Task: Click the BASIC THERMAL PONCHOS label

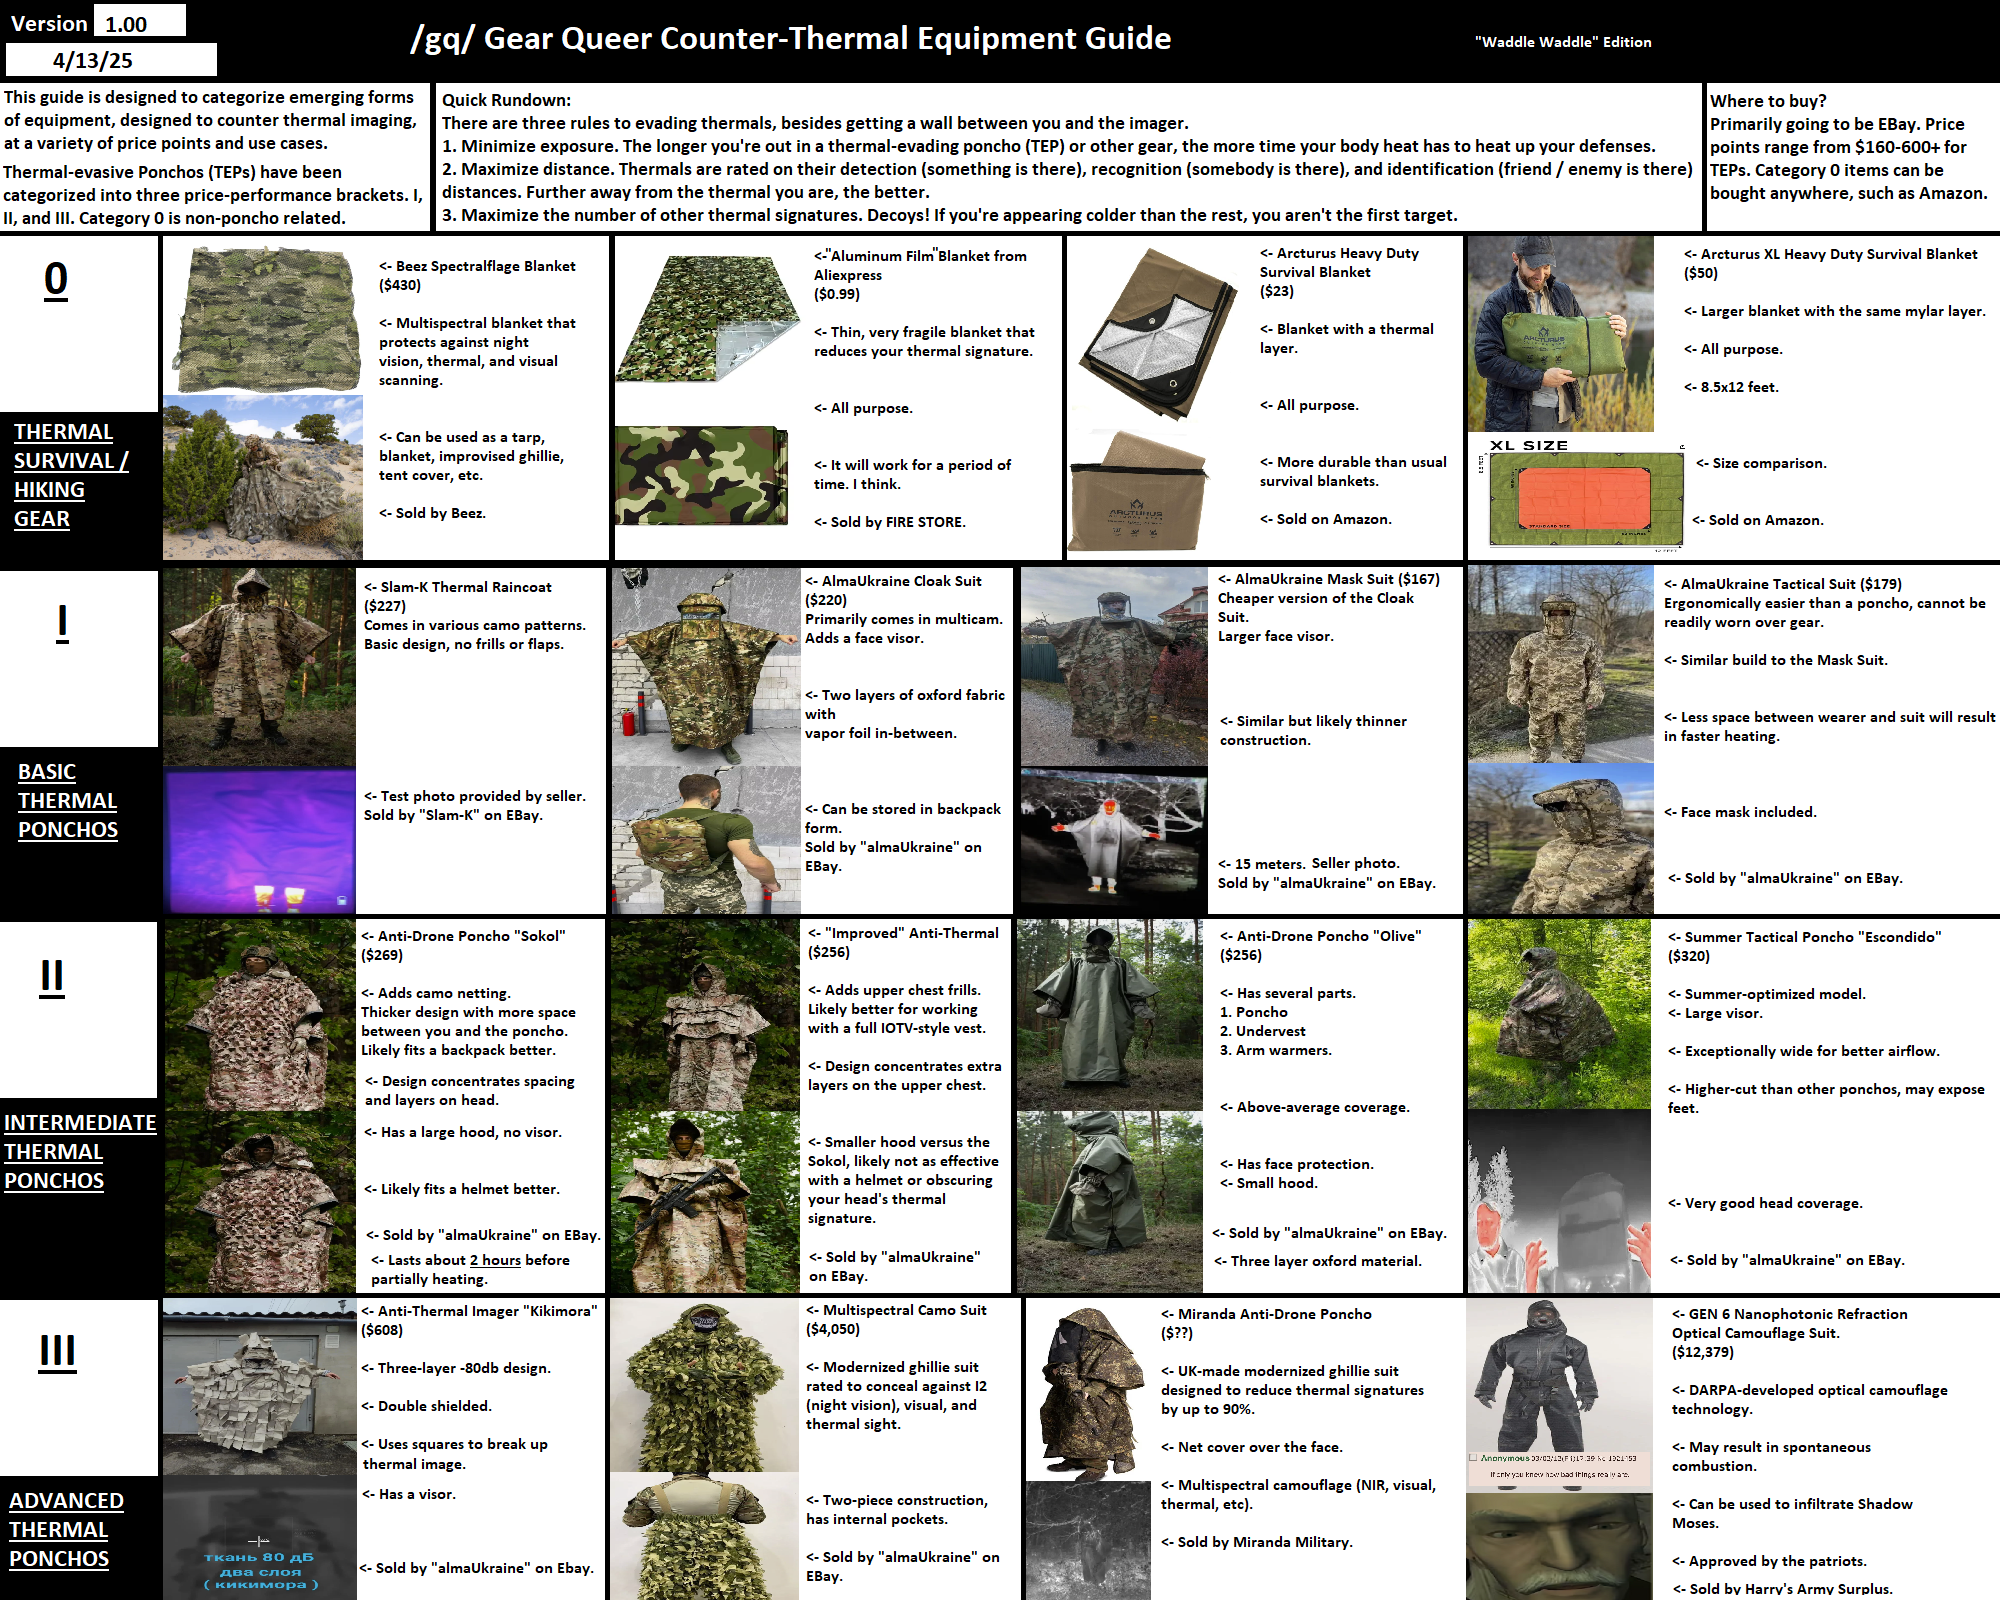Action: [67, 801]
